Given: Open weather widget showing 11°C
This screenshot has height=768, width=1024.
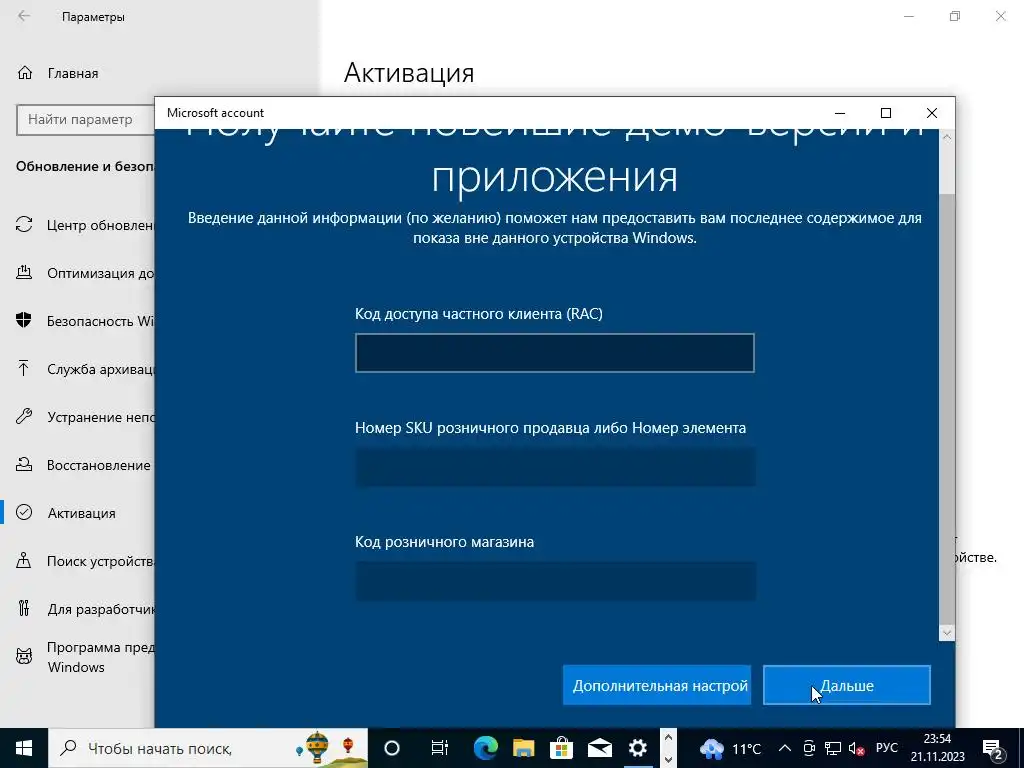Looking at the screenshot, I should (x=730, y=748).
